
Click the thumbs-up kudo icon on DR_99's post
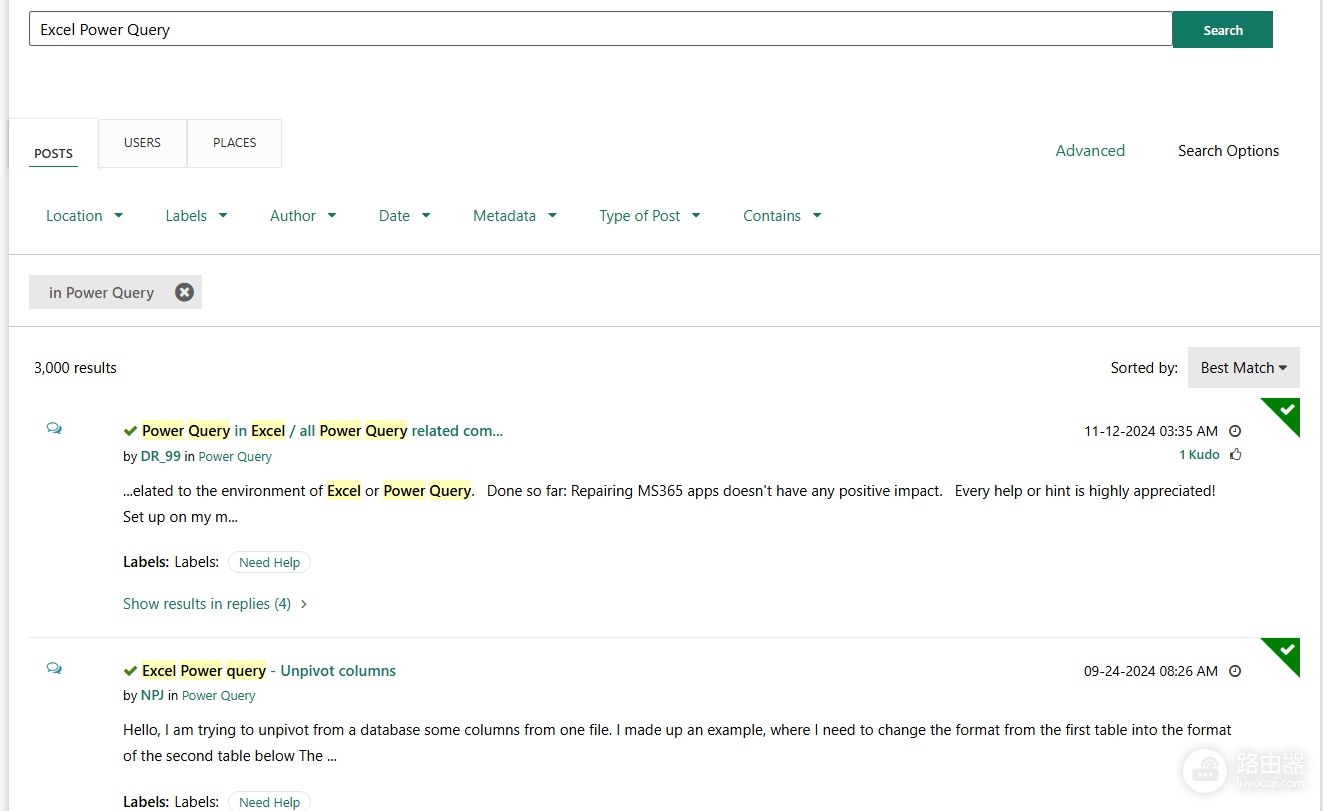(1236, 454)
